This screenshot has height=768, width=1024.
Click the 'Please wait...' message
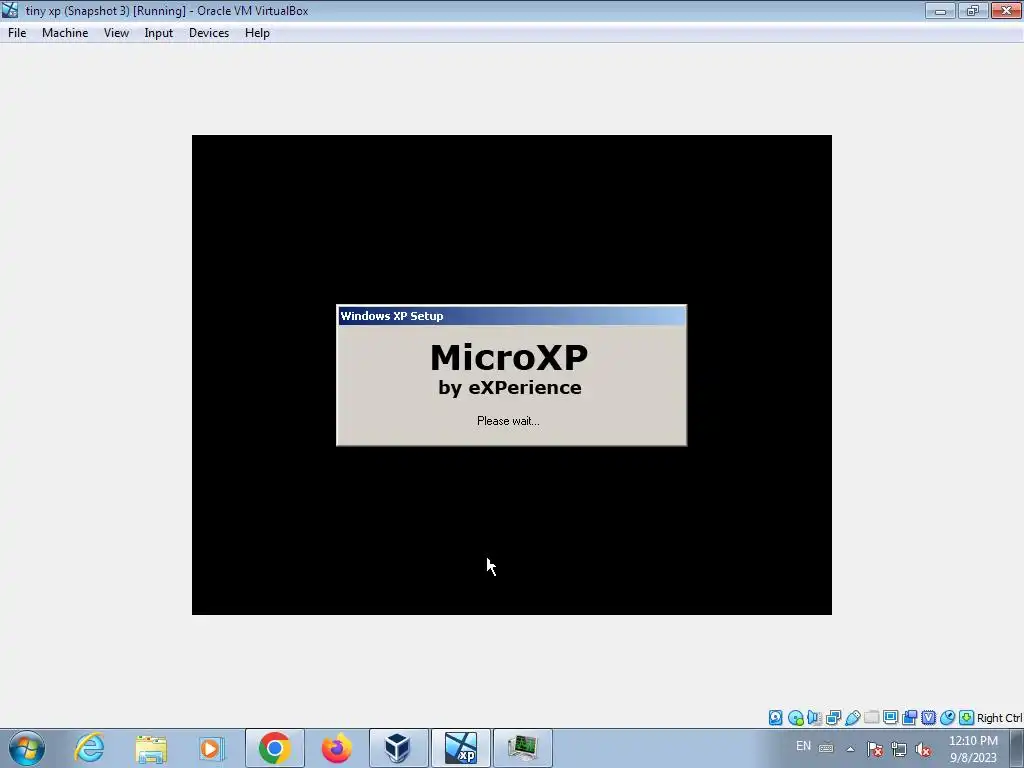[508, 421]
